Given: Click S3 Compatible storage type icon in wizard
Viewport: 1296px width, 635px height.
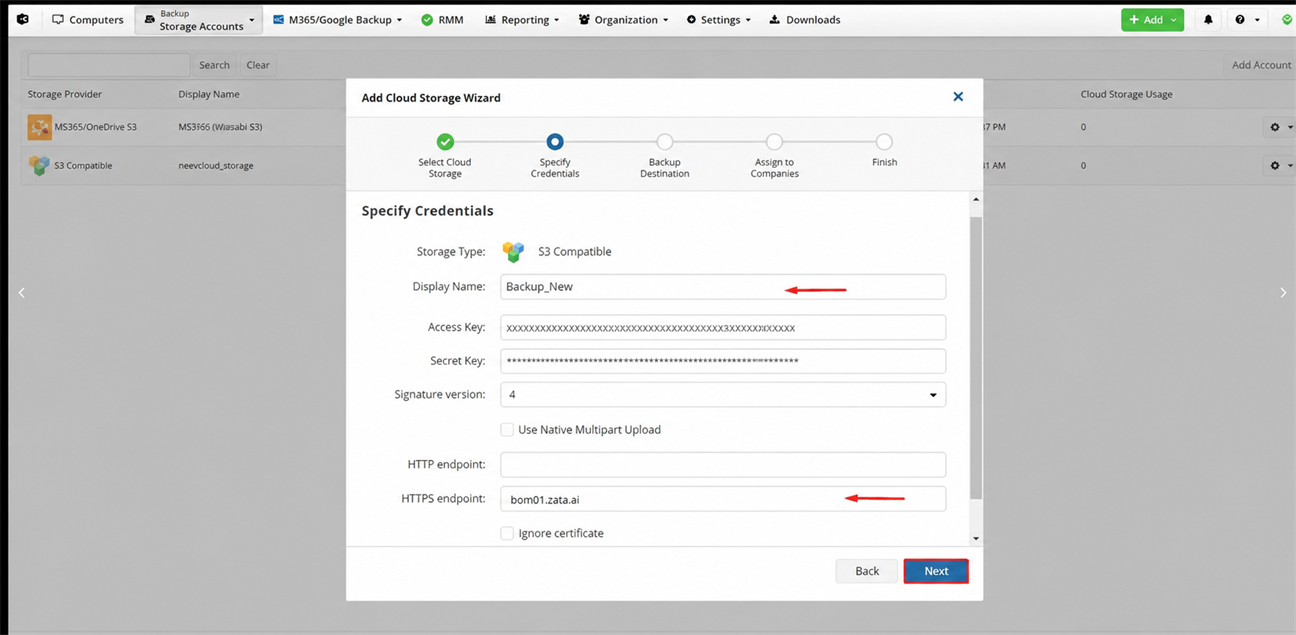Looking at the screenshot, I should pos(513,251).
